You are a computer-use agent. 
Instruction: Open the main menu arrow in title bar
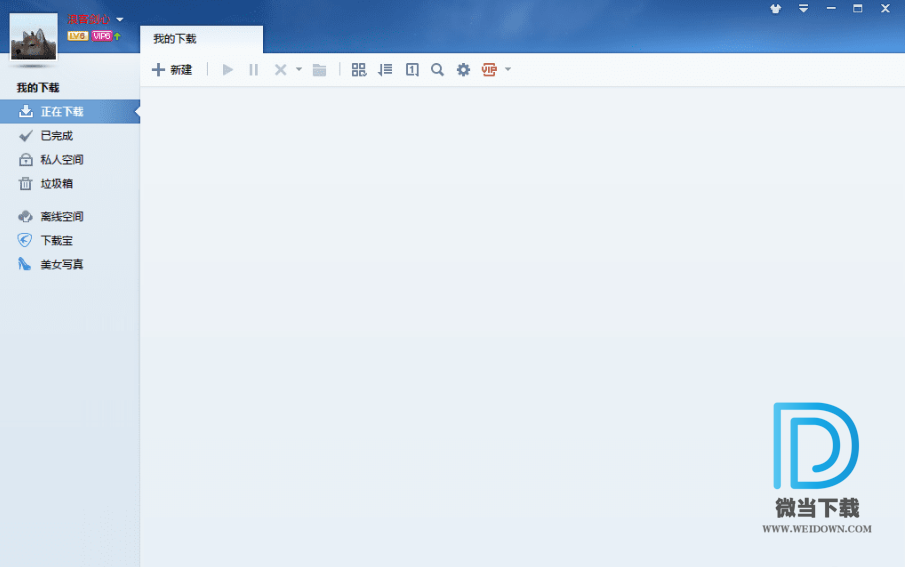click(x=803, y=9)
